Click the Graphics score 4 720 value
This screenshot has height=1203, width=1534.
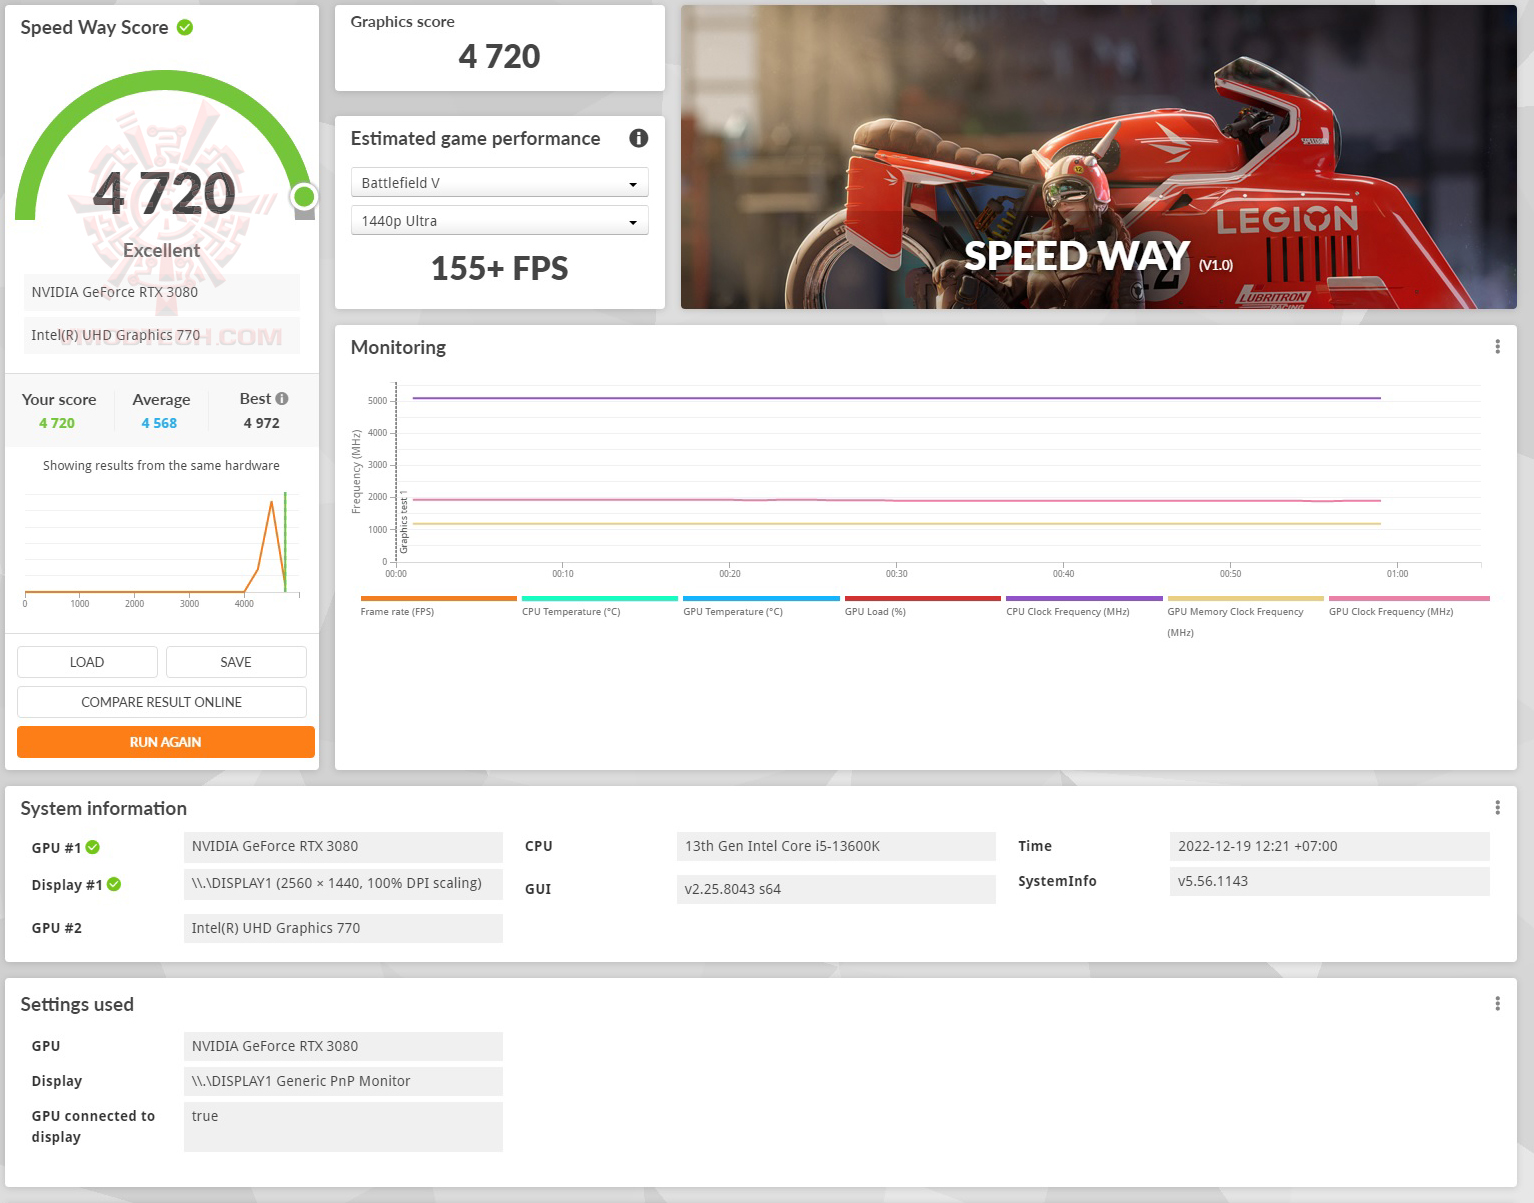pyautogui.click(x=499, y=56)
